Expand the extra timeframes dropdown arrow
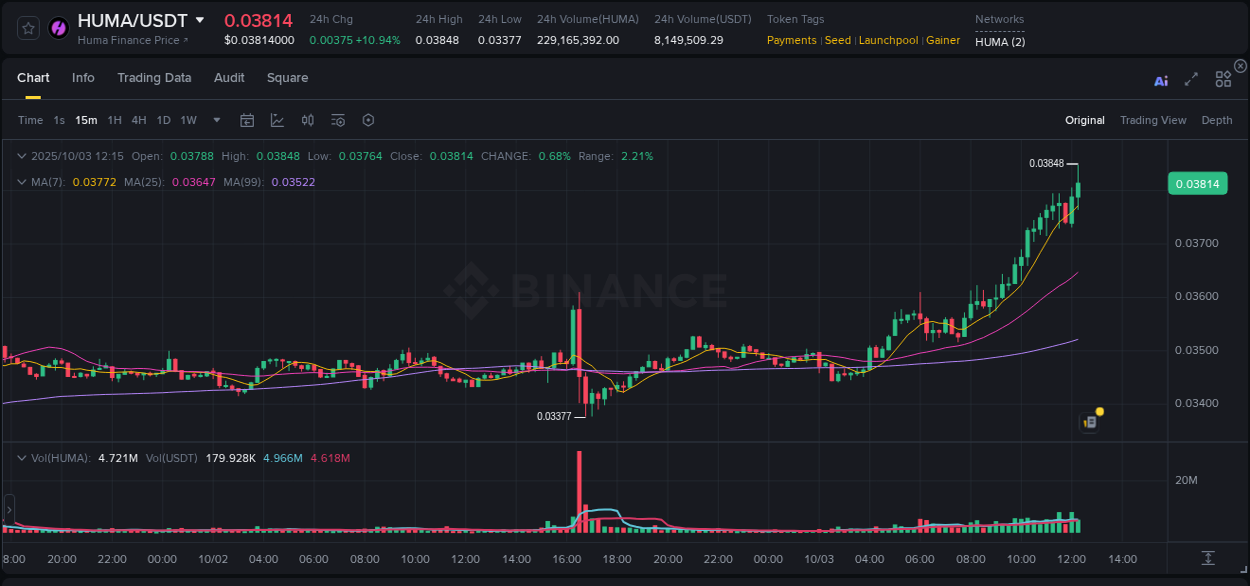 [x=215, y=120]
